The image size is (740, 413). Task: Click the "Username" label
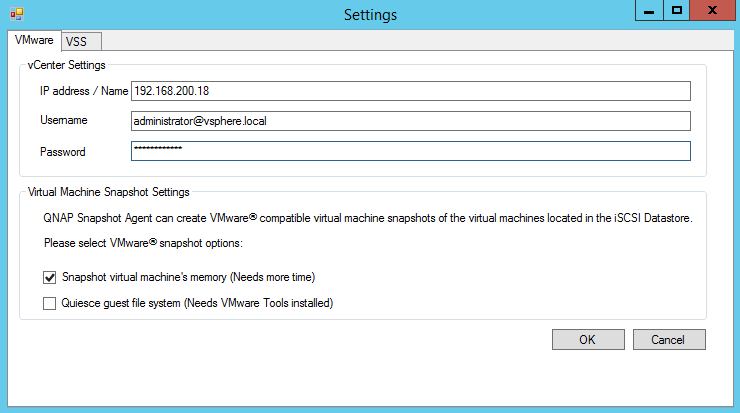(64, 120)
